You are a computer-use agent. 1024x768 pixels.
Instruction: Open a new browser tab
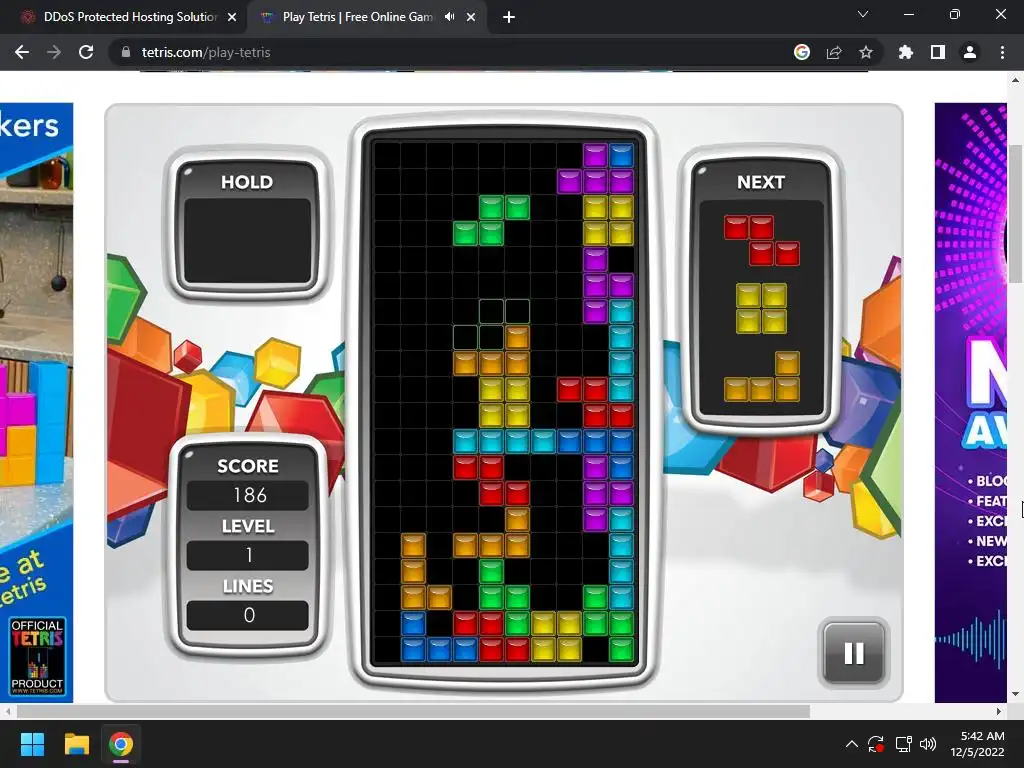click(x=509, y=17)
